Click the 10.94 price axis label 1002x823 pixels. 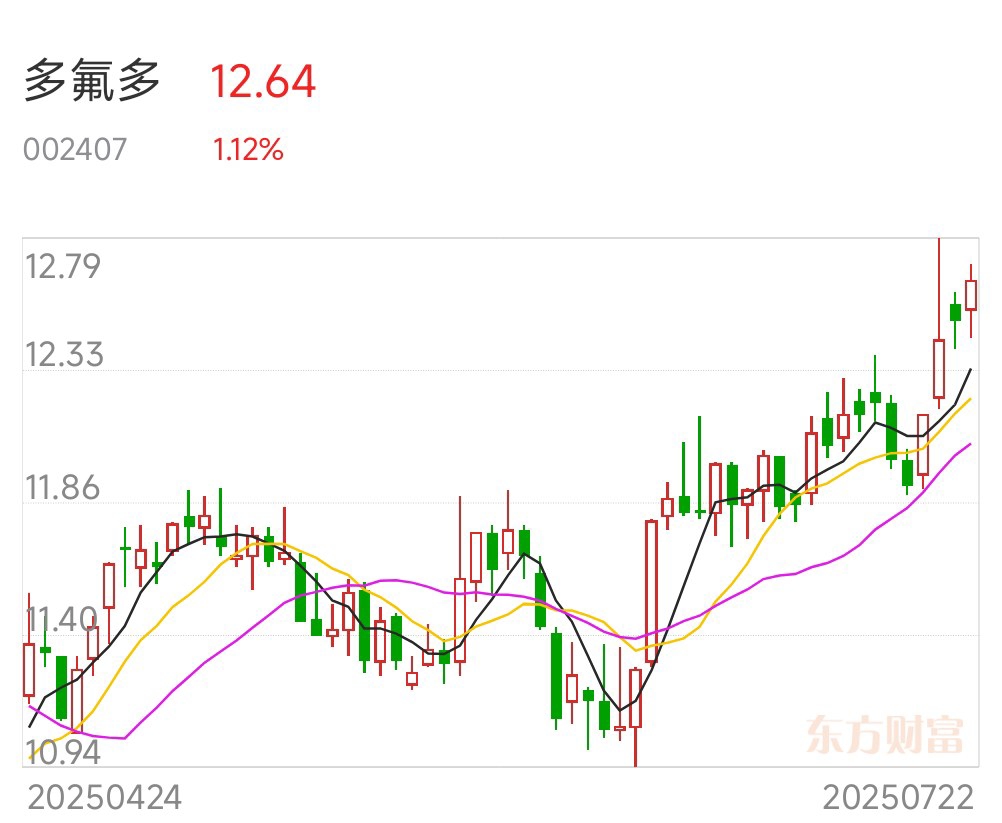(63, 753)
